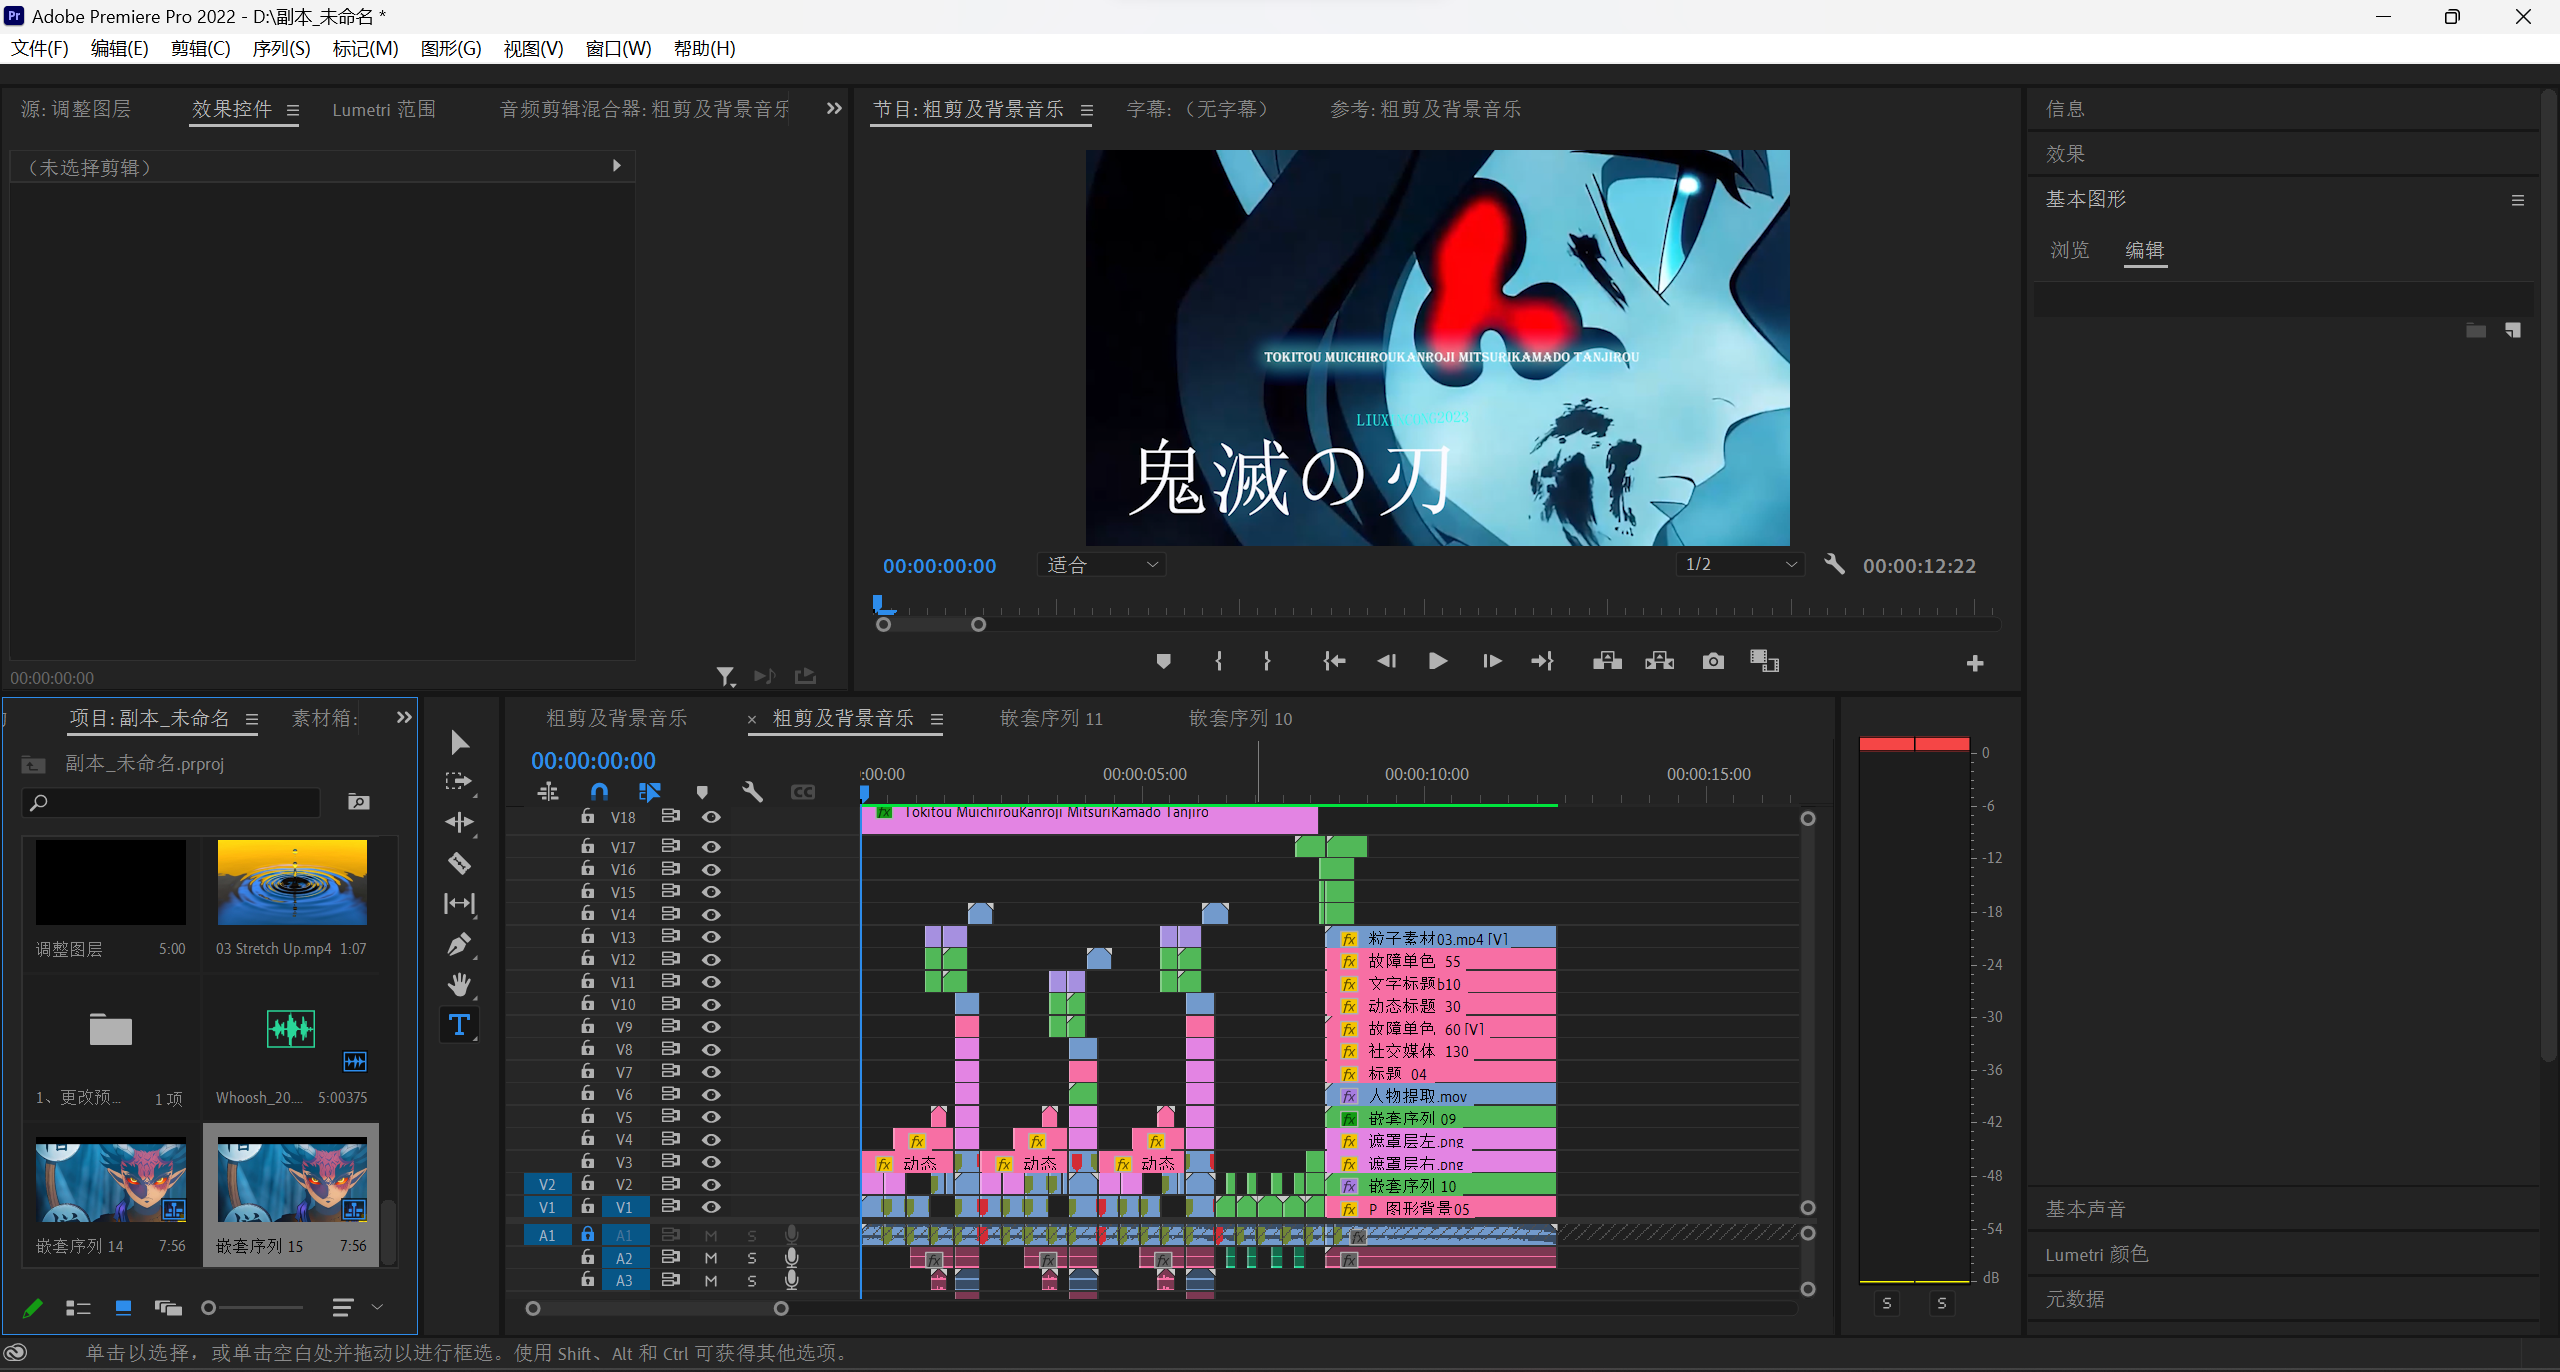Open the 文件(F) menu
The image size is (2560, 1372).
click(x=39, y=48)
